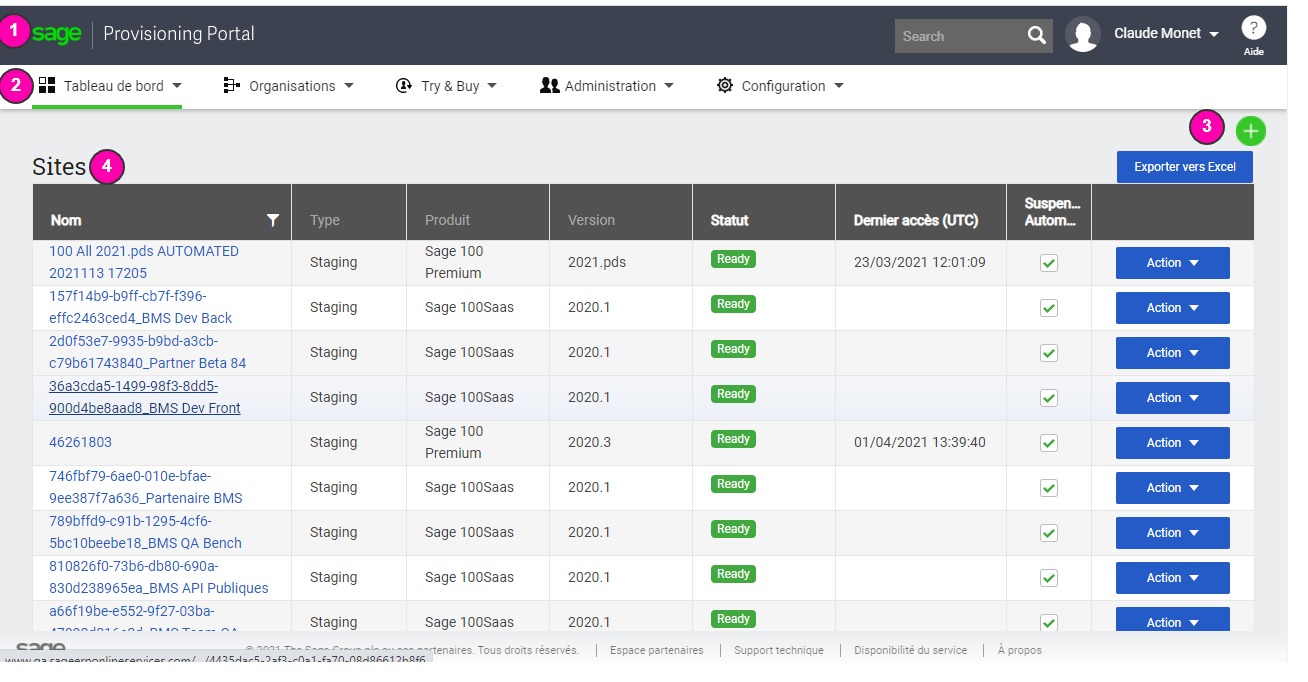Open the BMS QA Bench site link
The image size is (1308, 682).
(x=146, y=532)
